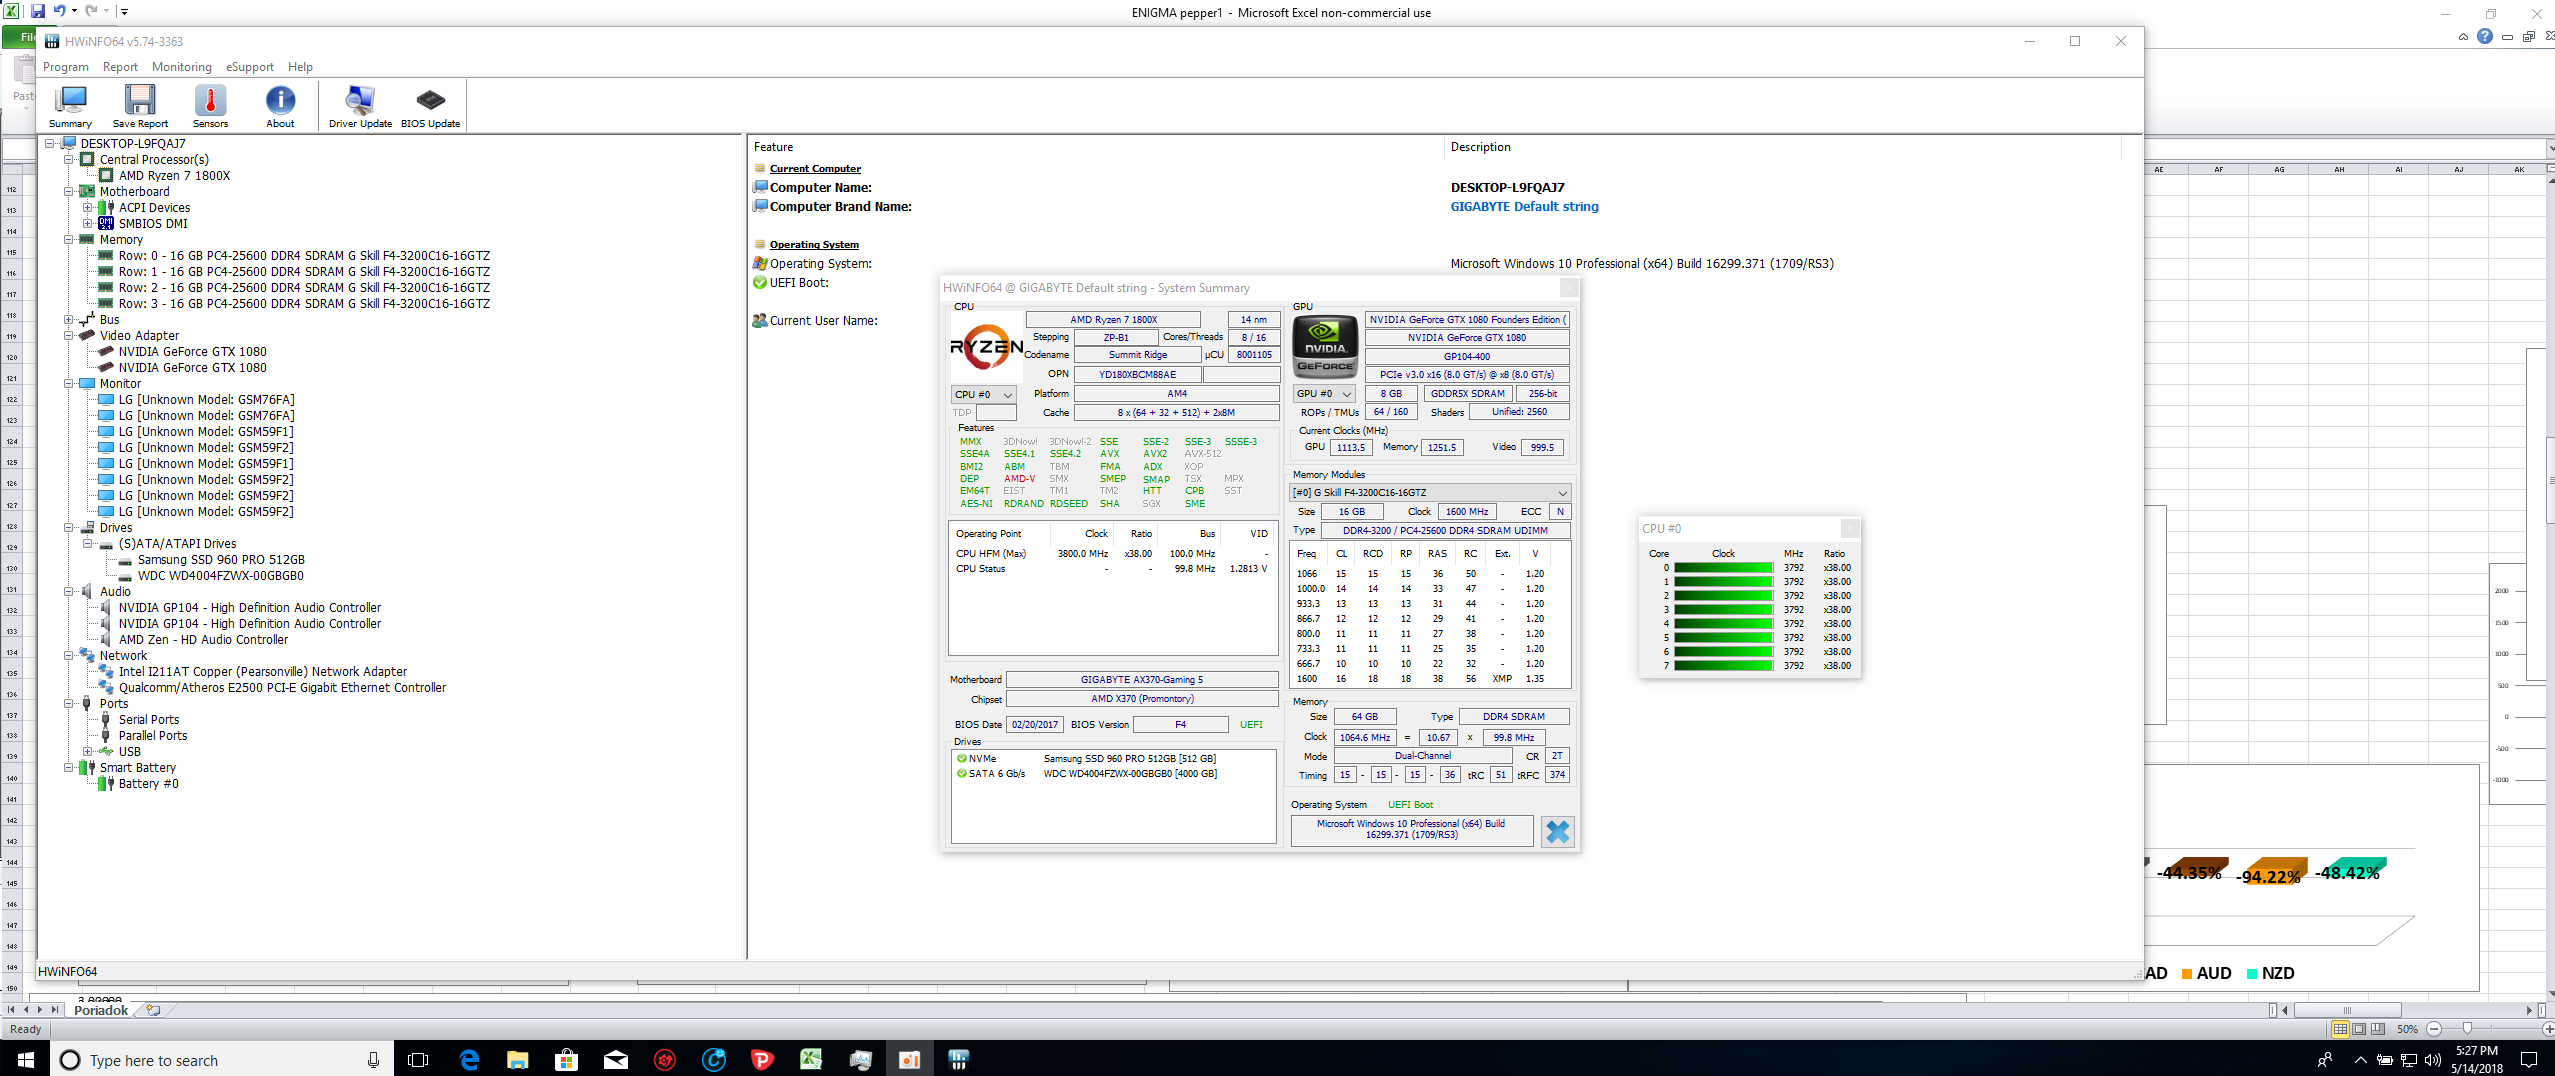Image resolution: width=2555 pixels, height=1076 pixels.
Task: Click the volume speaker tray icon
Action: click(2433, 1060)
